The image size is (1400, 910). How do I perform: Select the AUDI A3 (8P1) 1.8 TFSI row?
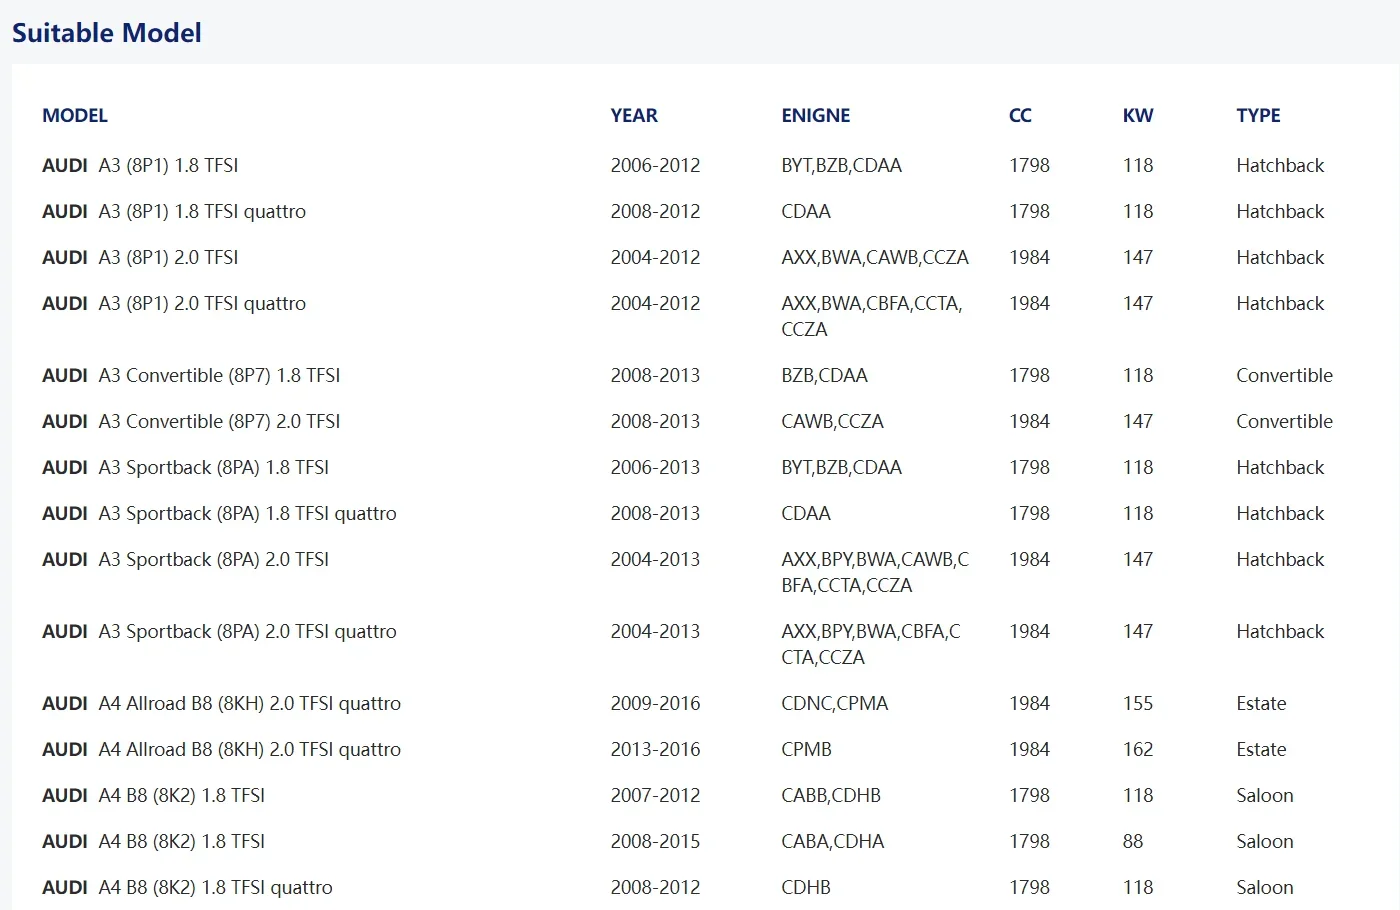(700, 165)
